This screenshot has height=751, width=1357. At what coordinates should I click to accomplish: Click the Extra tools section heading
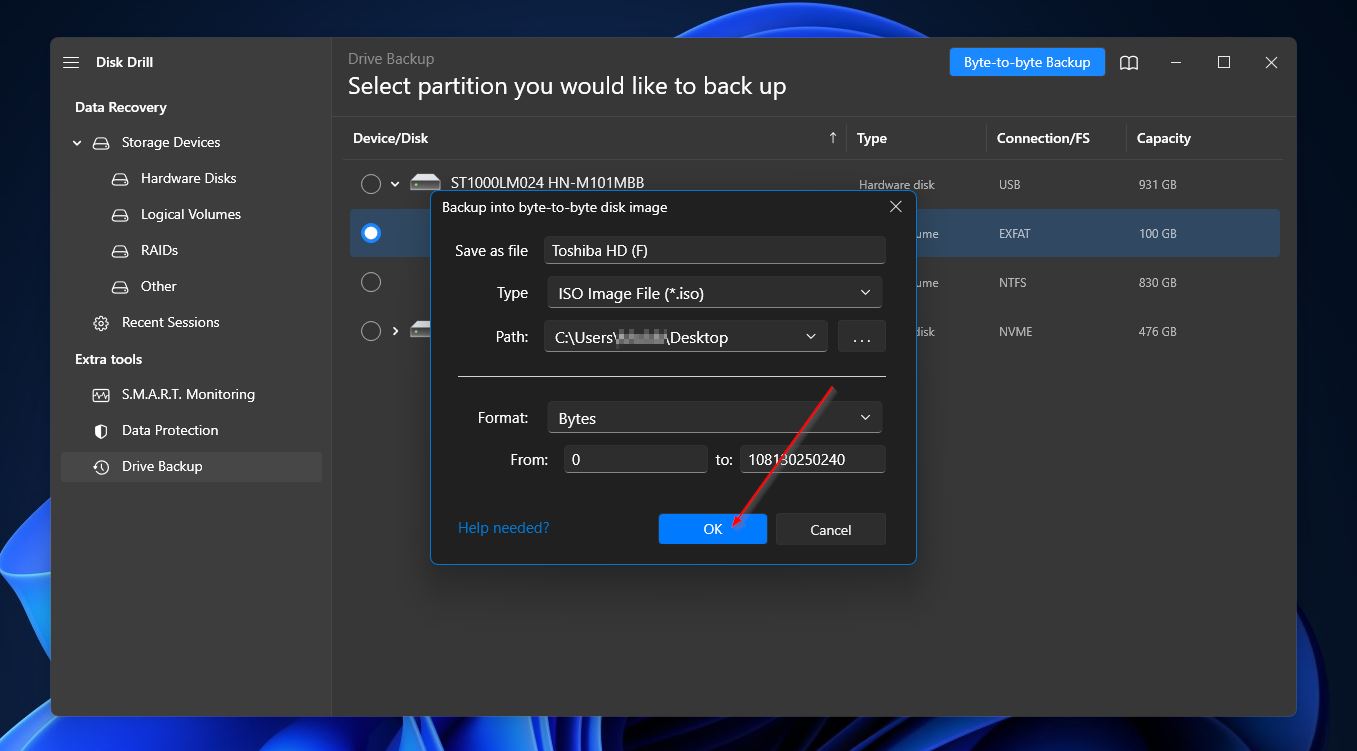click(109, 359)
